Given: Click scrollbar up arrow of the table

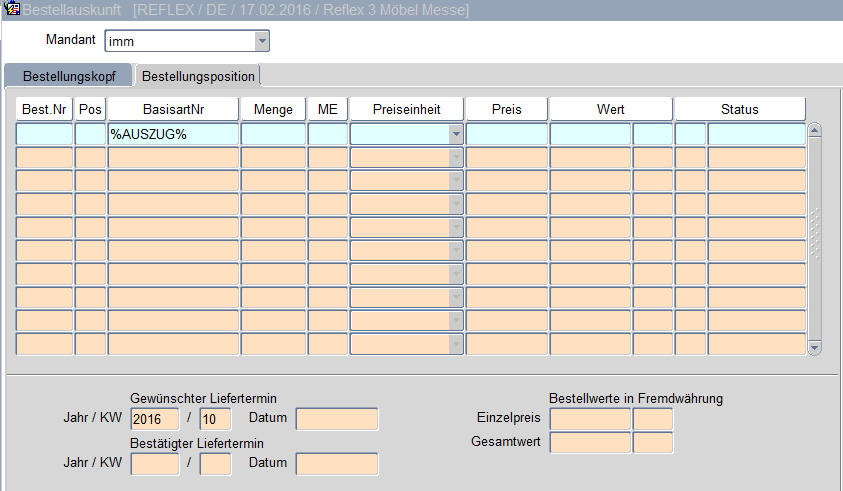Looking at the screenshot, I should click(814, 130).
